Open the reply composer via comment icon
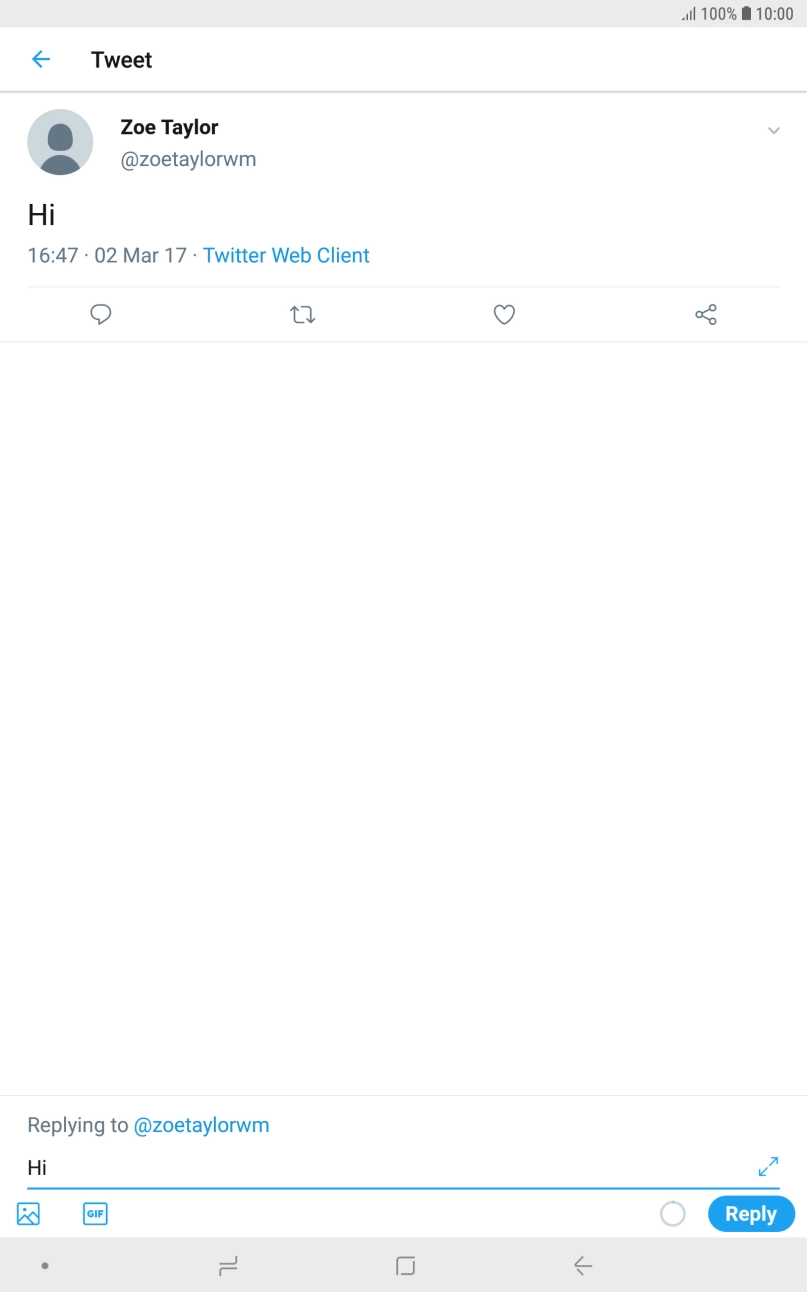Screen dimensions: 807x1292 (x=100, y=314)
